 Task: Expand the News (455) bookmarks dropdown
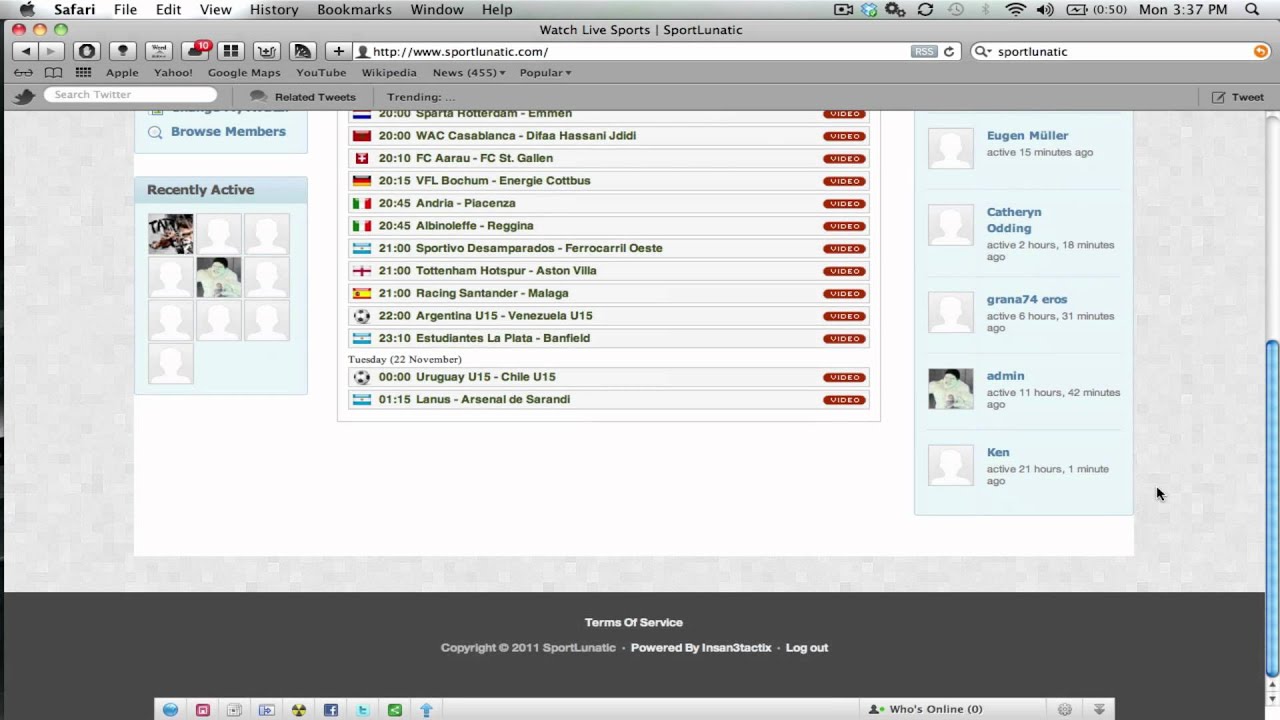[x=468, y=72]
